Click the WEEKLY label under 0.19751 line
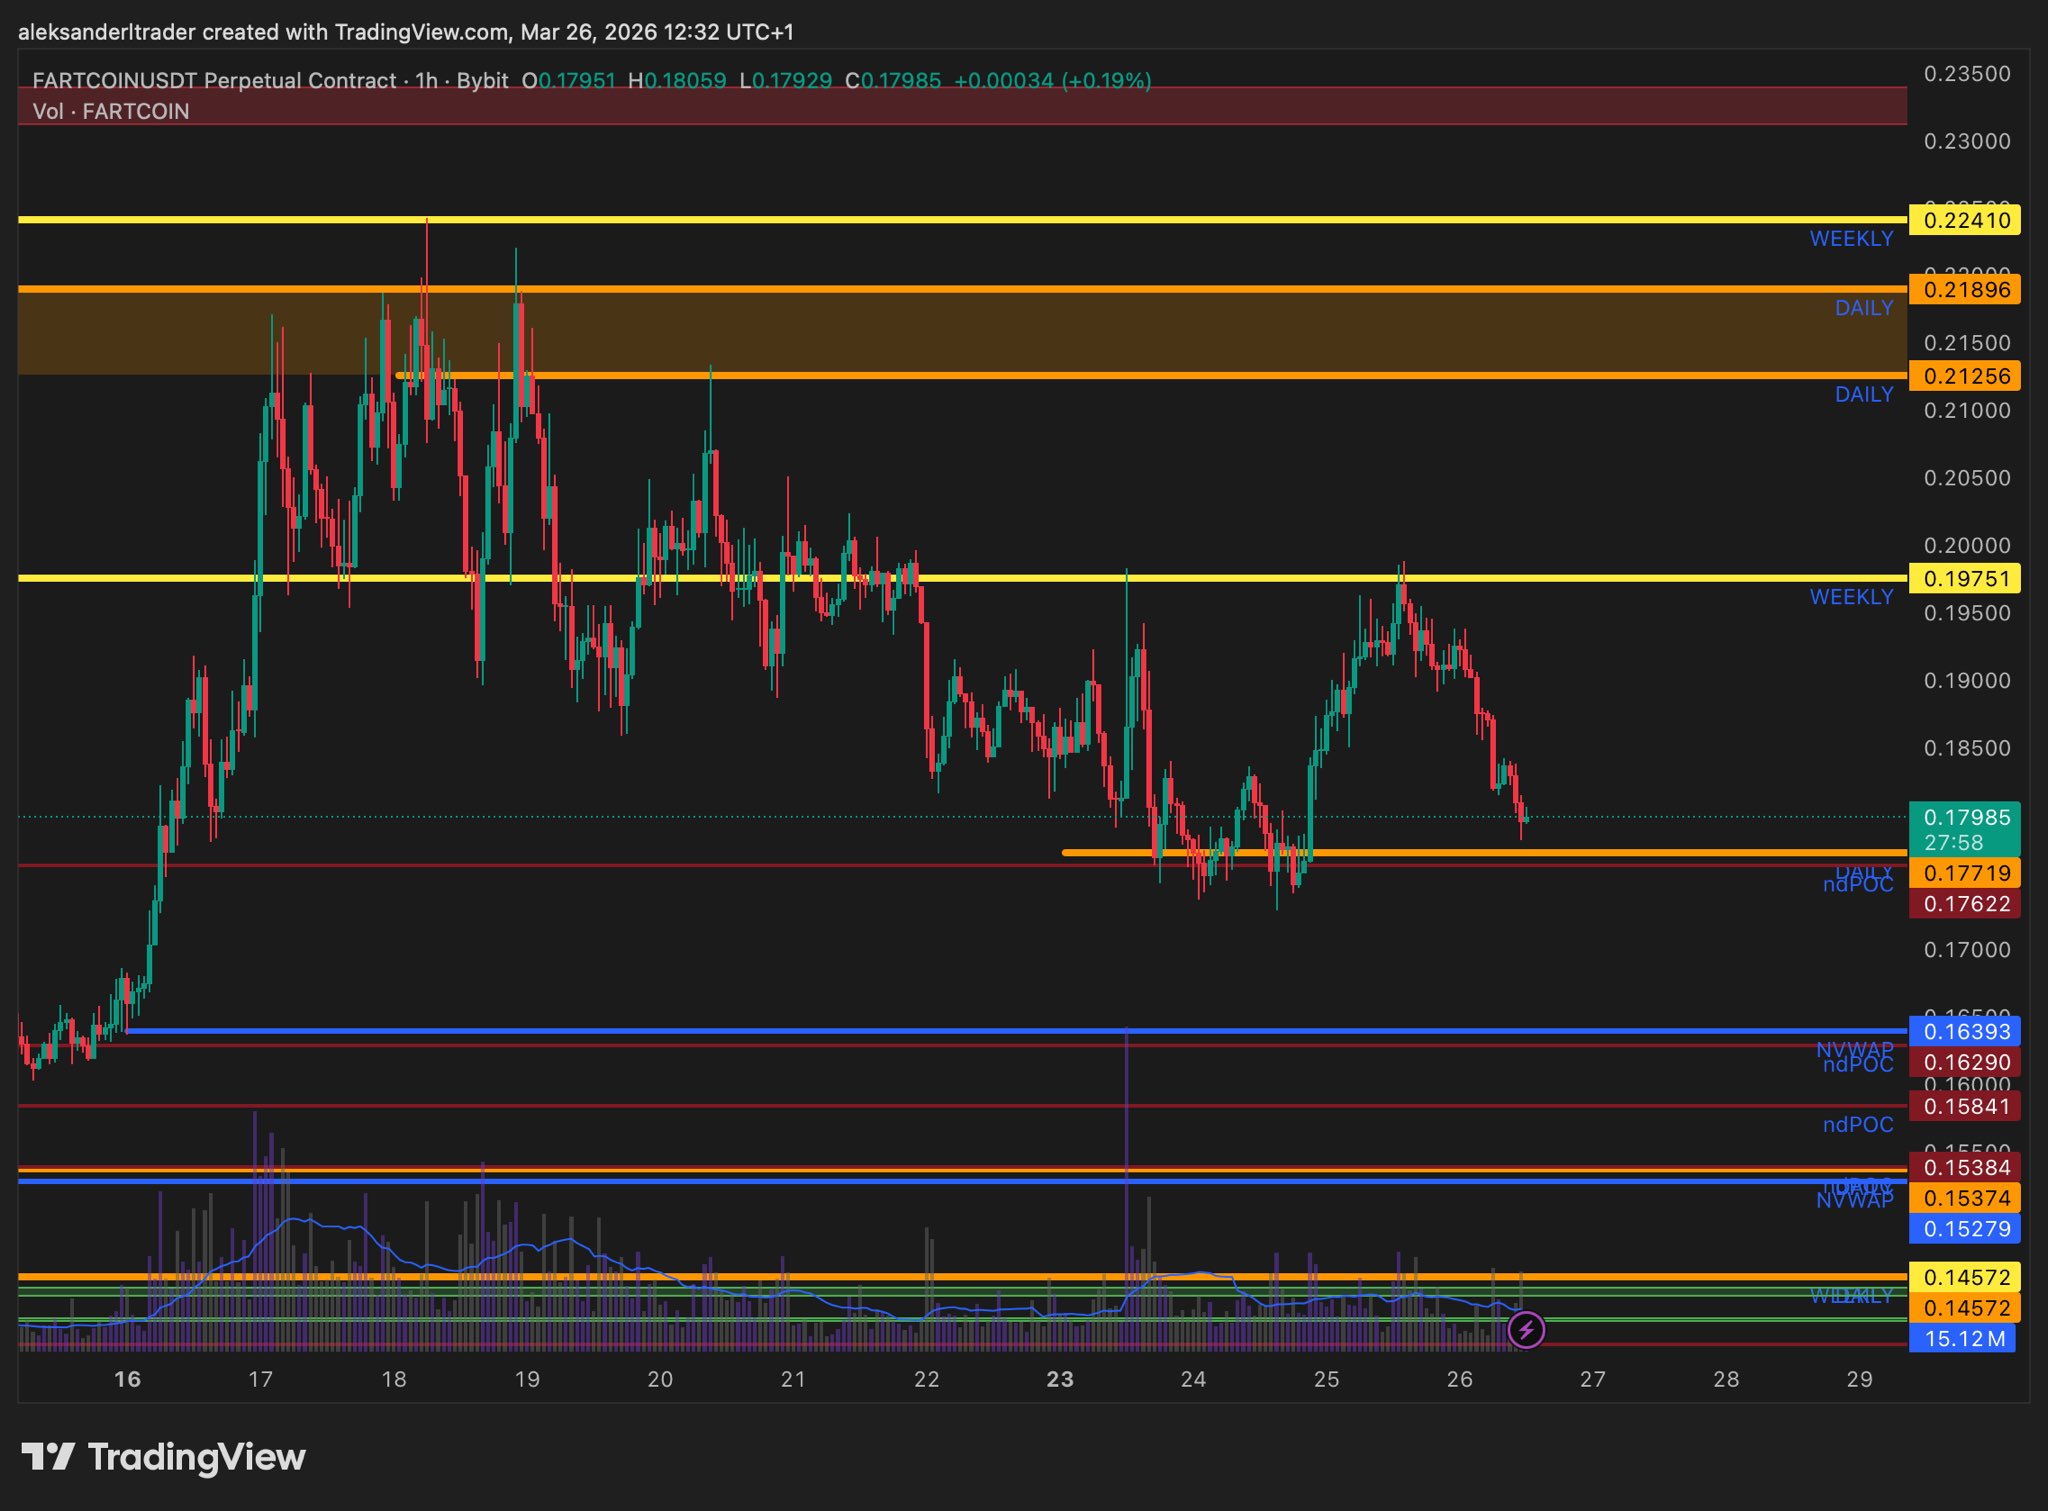 pyautogui.click(x=1851, y=597)
